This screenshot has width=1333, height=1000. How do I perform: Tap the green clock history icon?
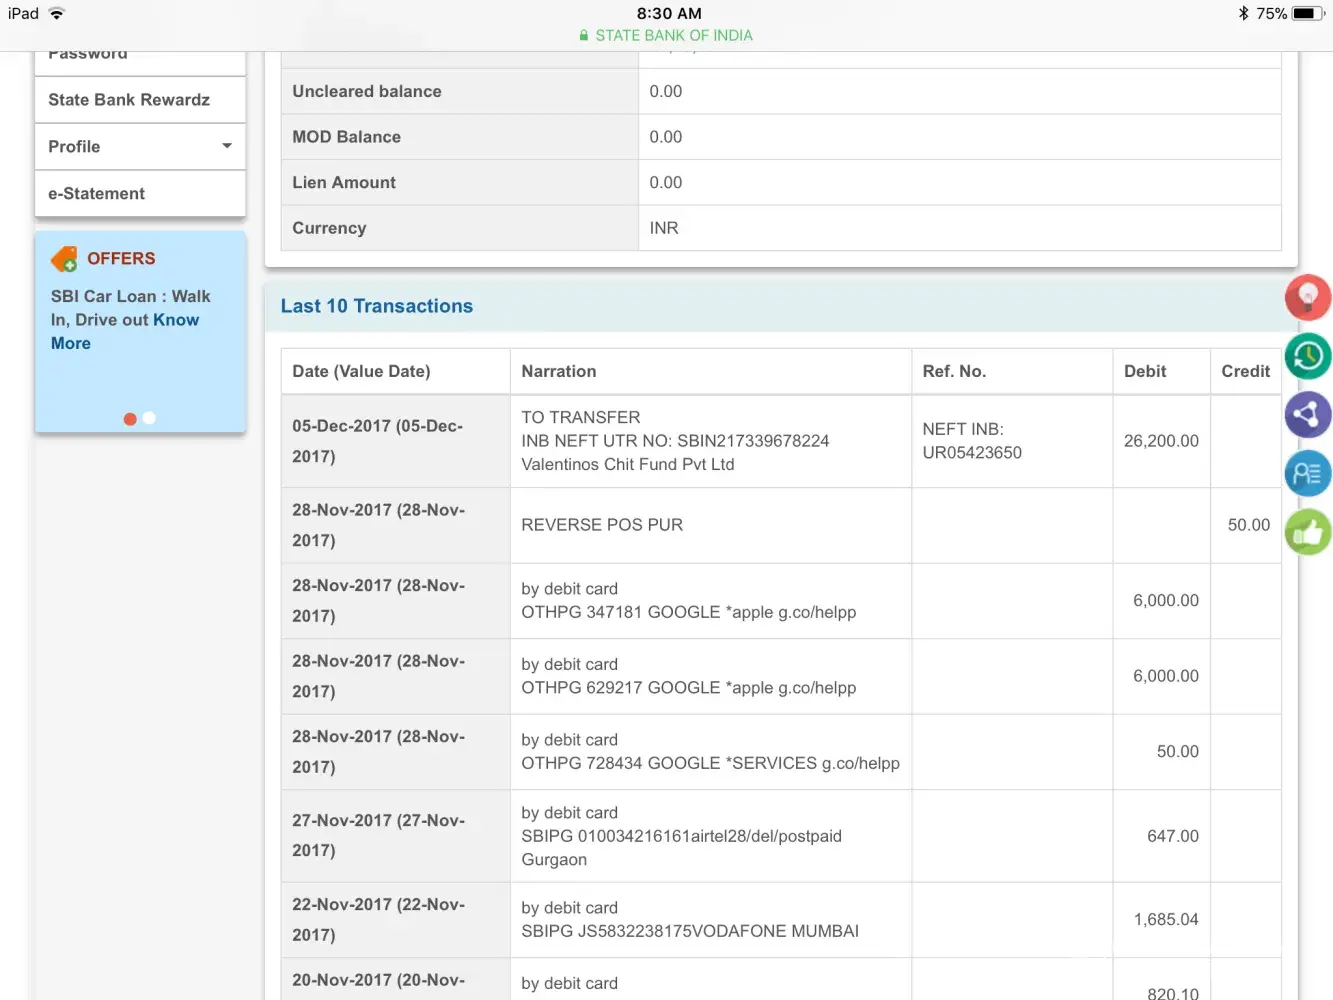pyautogui.click(x=1307, y=356)
